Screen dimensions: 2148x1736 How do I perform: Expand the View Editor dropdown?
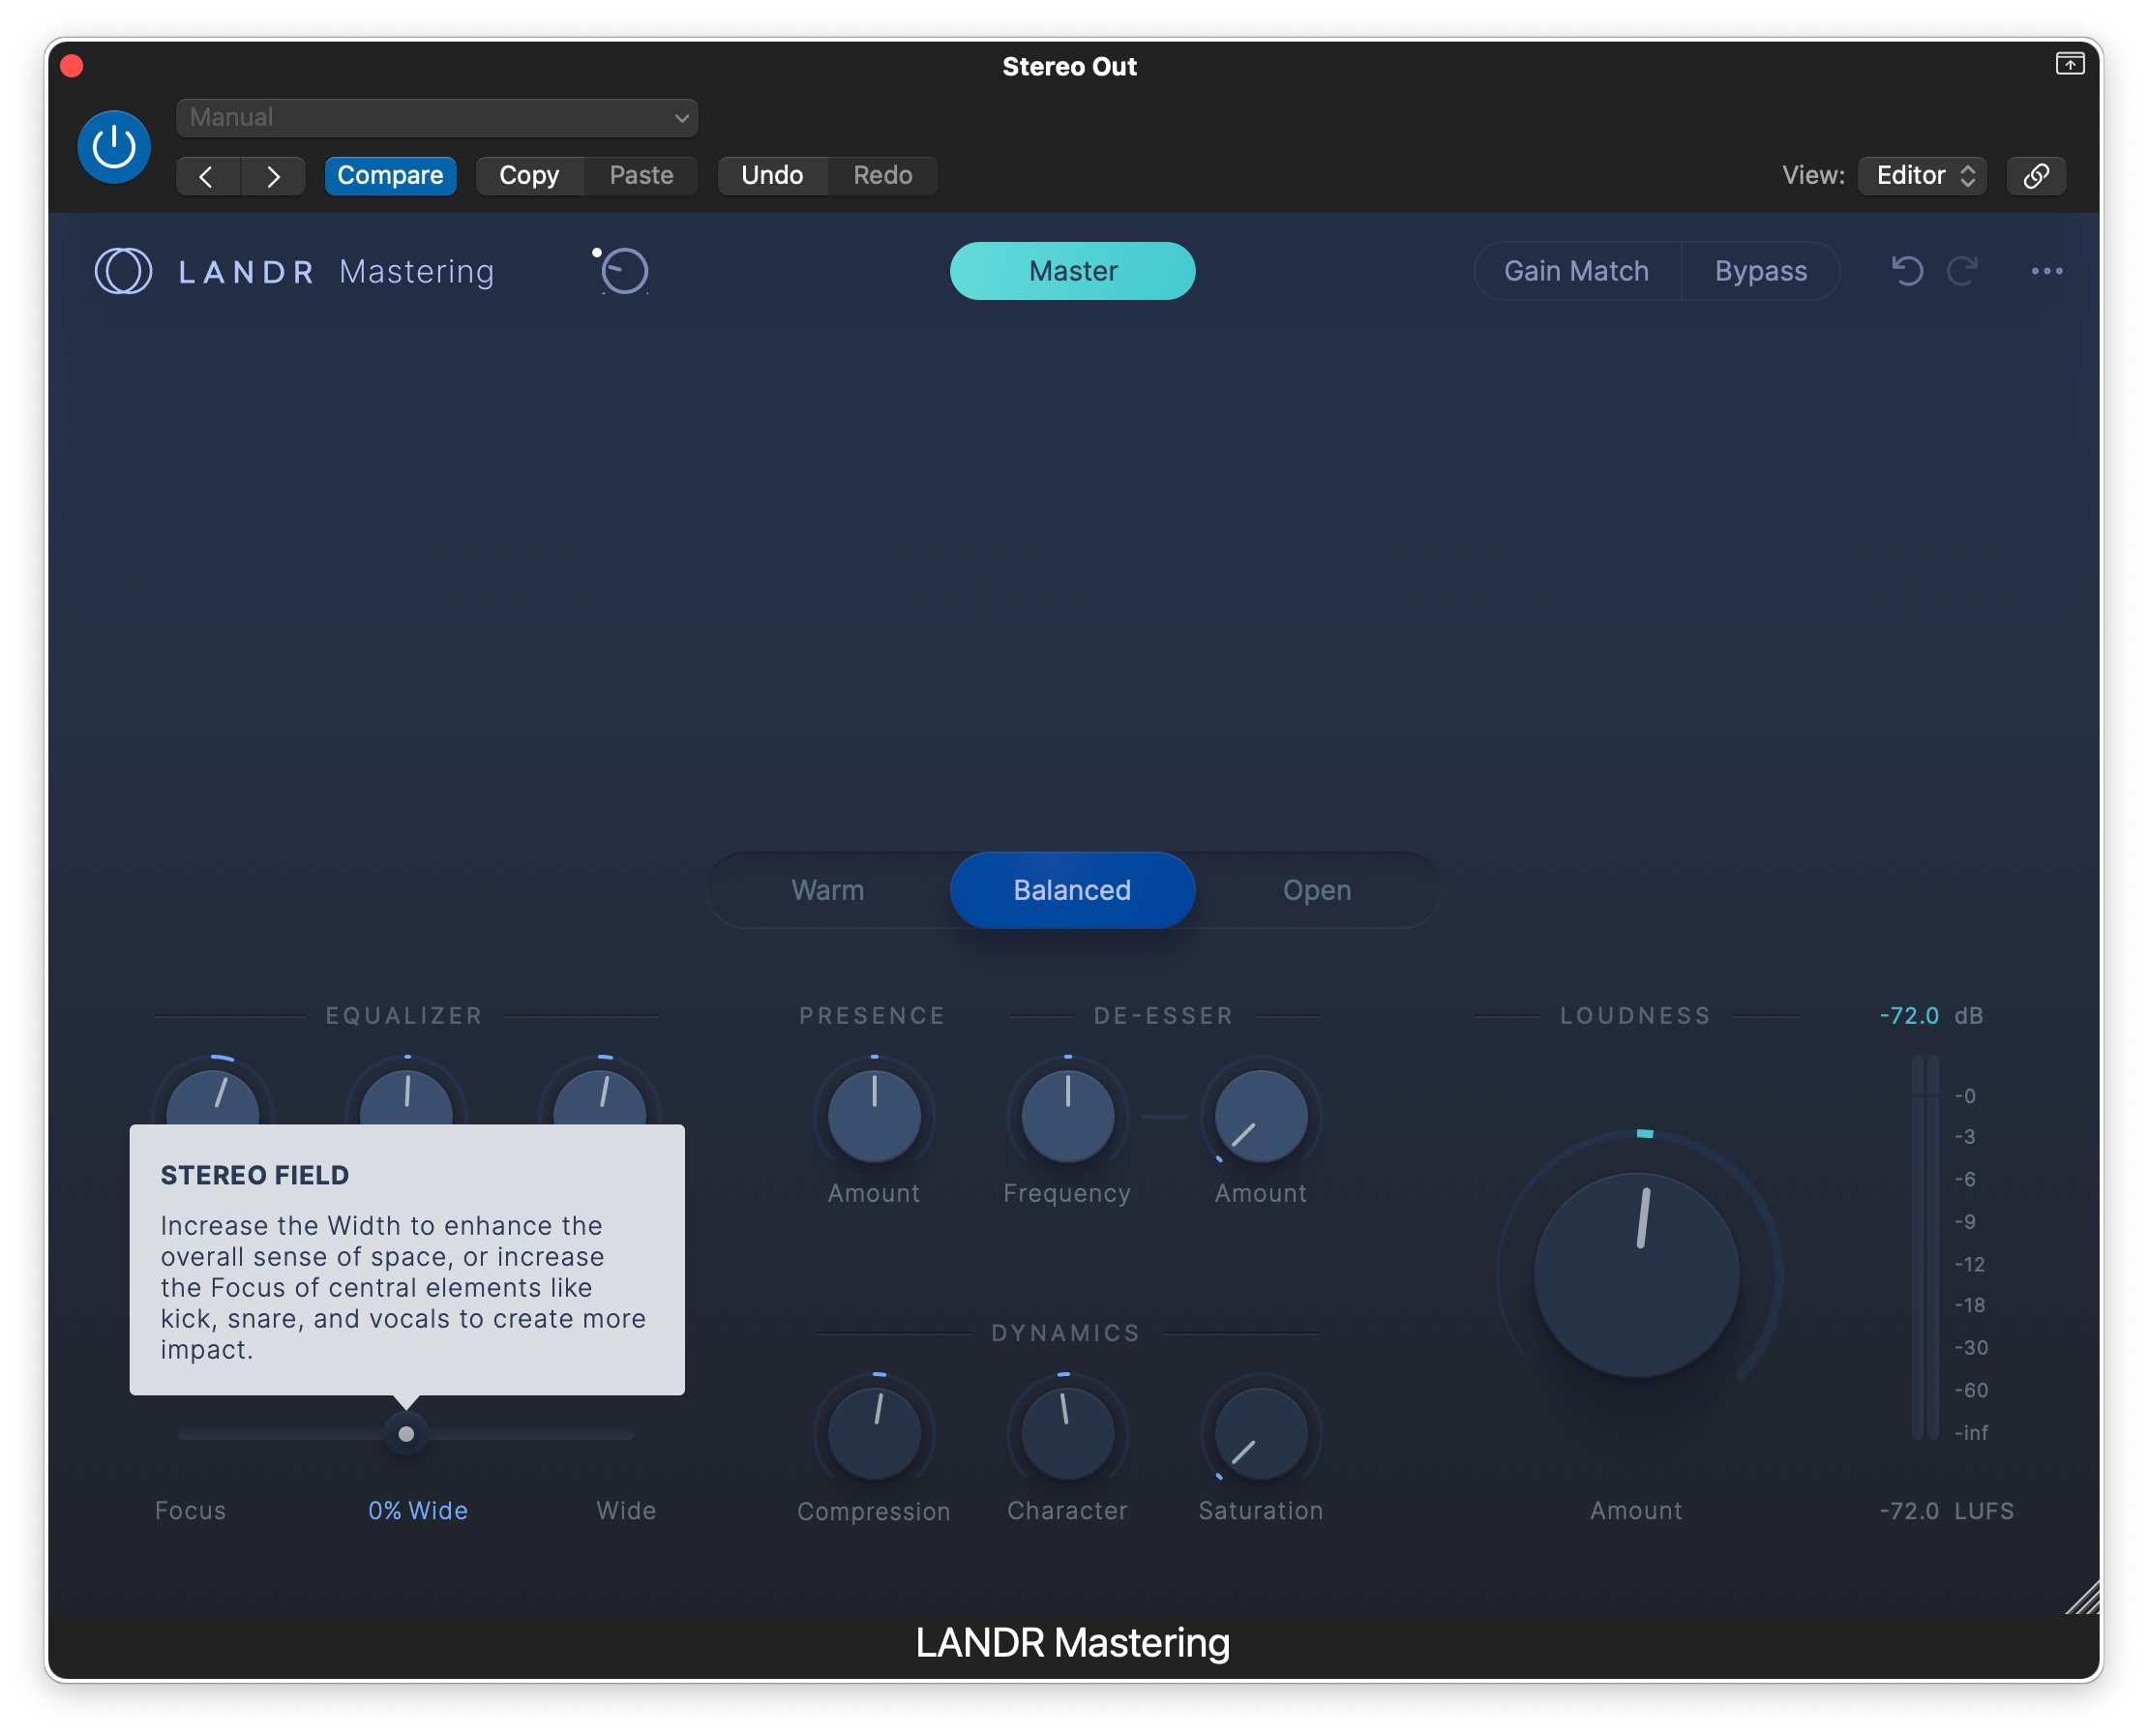pos(1924,173)
